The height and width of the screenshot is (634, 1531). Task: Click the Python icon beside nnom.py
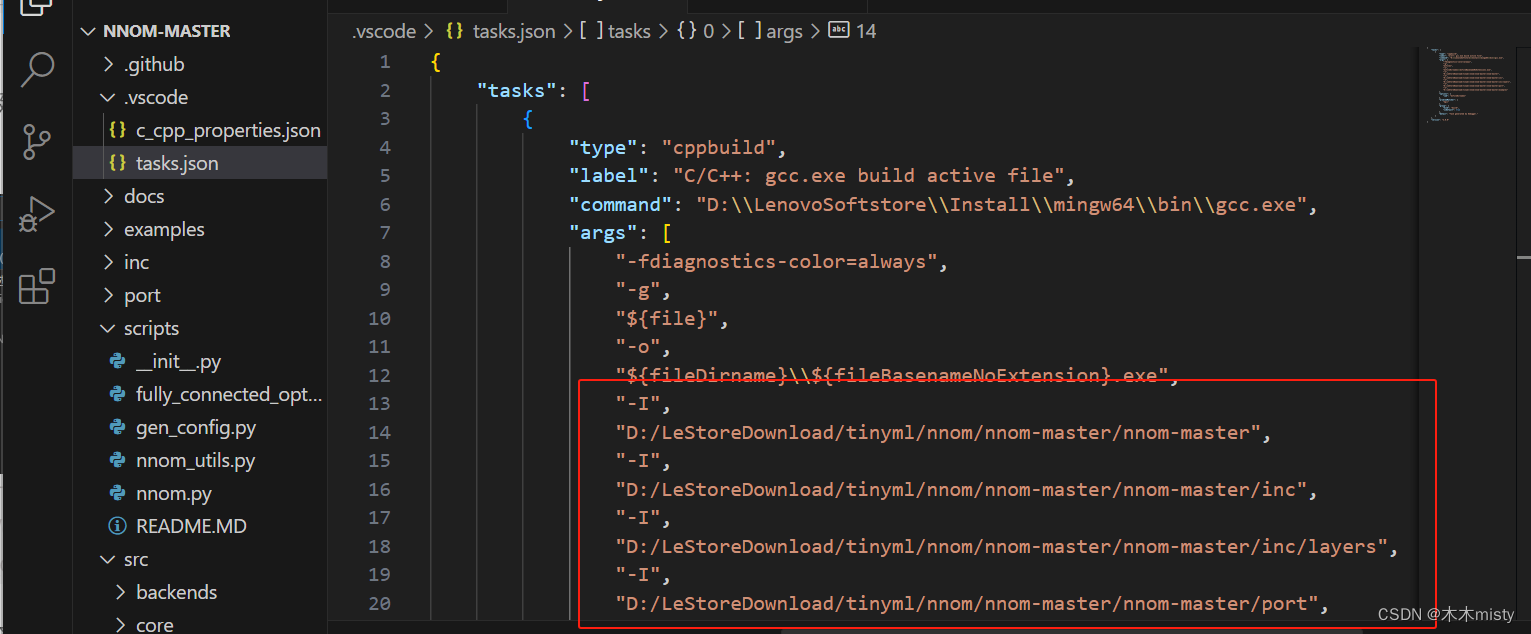click(x=117, y=493)
